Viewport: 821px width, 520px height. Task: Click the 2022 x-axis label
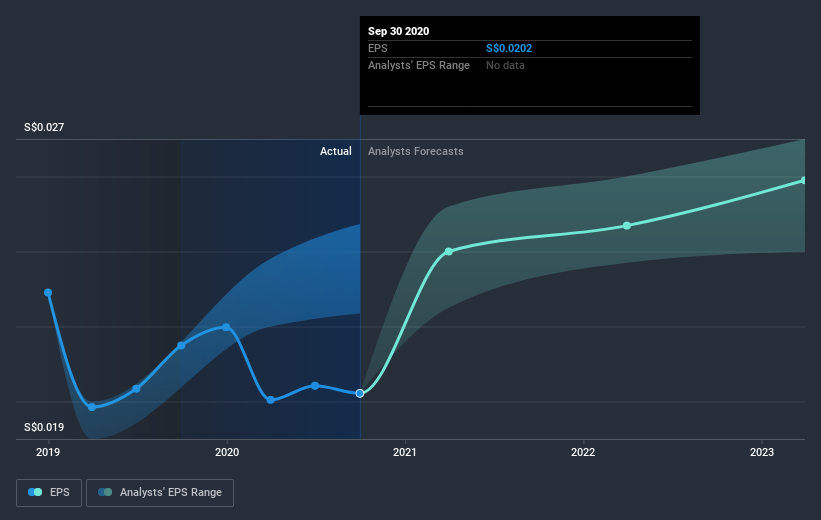(x=583, y=452)
